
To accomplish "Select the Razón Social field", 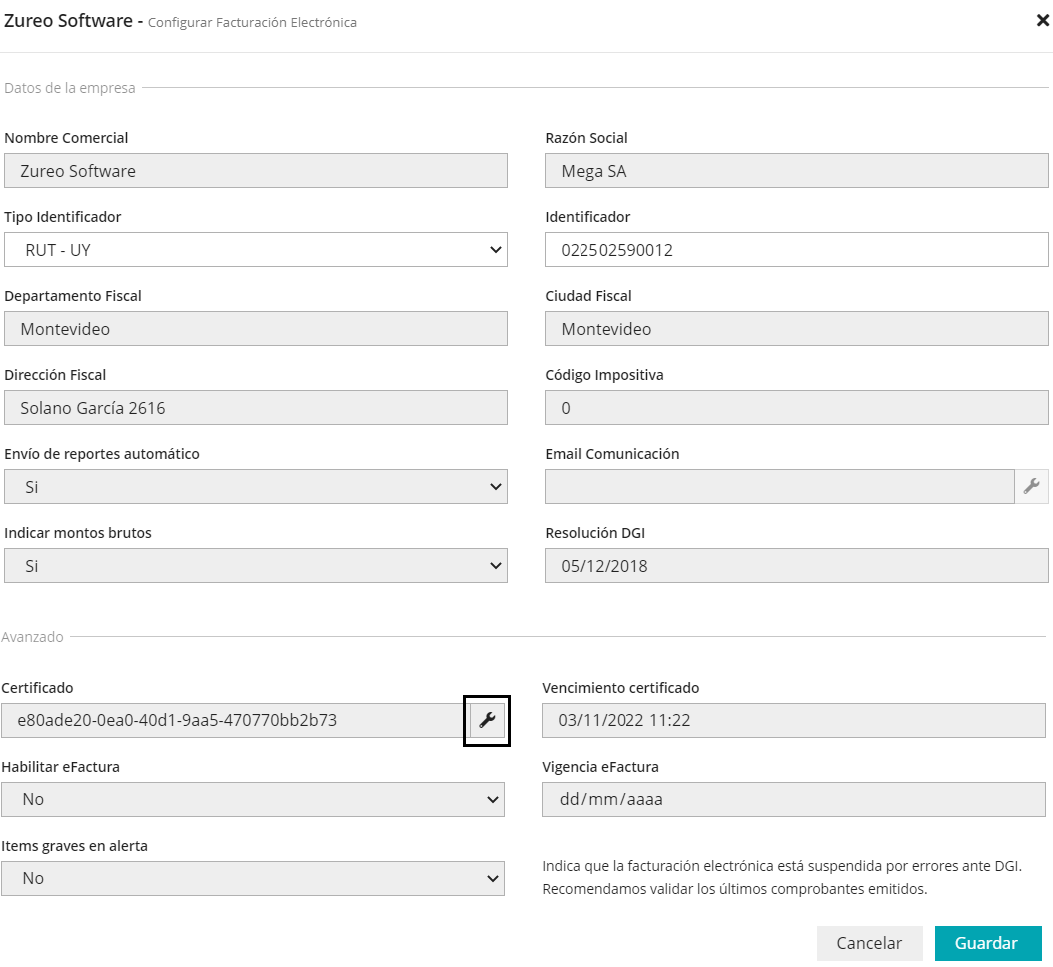I will coord(797,171).
